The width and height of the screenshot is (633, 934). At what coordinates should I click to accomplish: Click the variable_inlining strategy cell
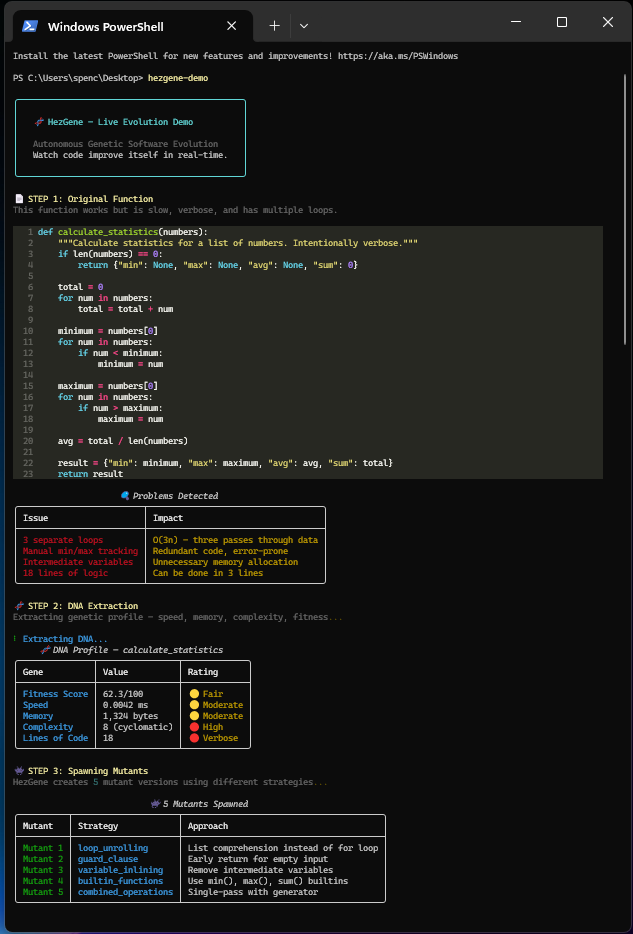tap(120, 870)
